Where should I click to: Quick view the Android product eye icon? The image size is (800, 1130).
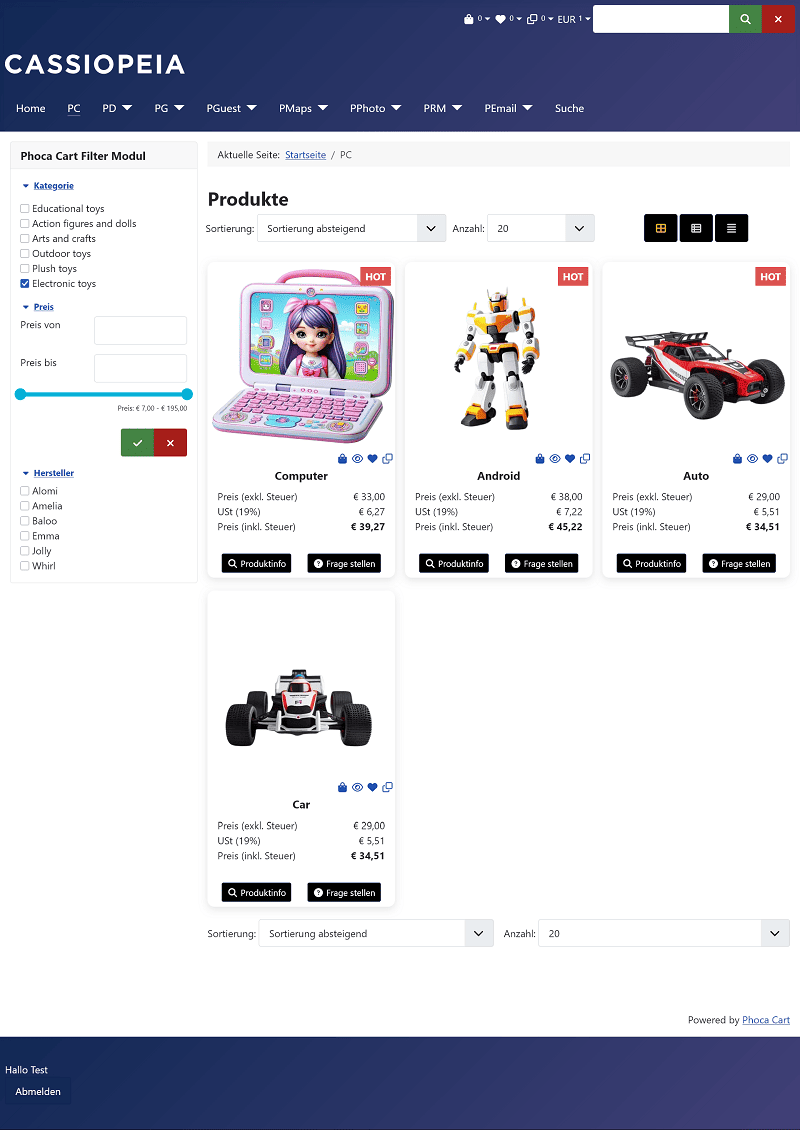coord(555,458)
